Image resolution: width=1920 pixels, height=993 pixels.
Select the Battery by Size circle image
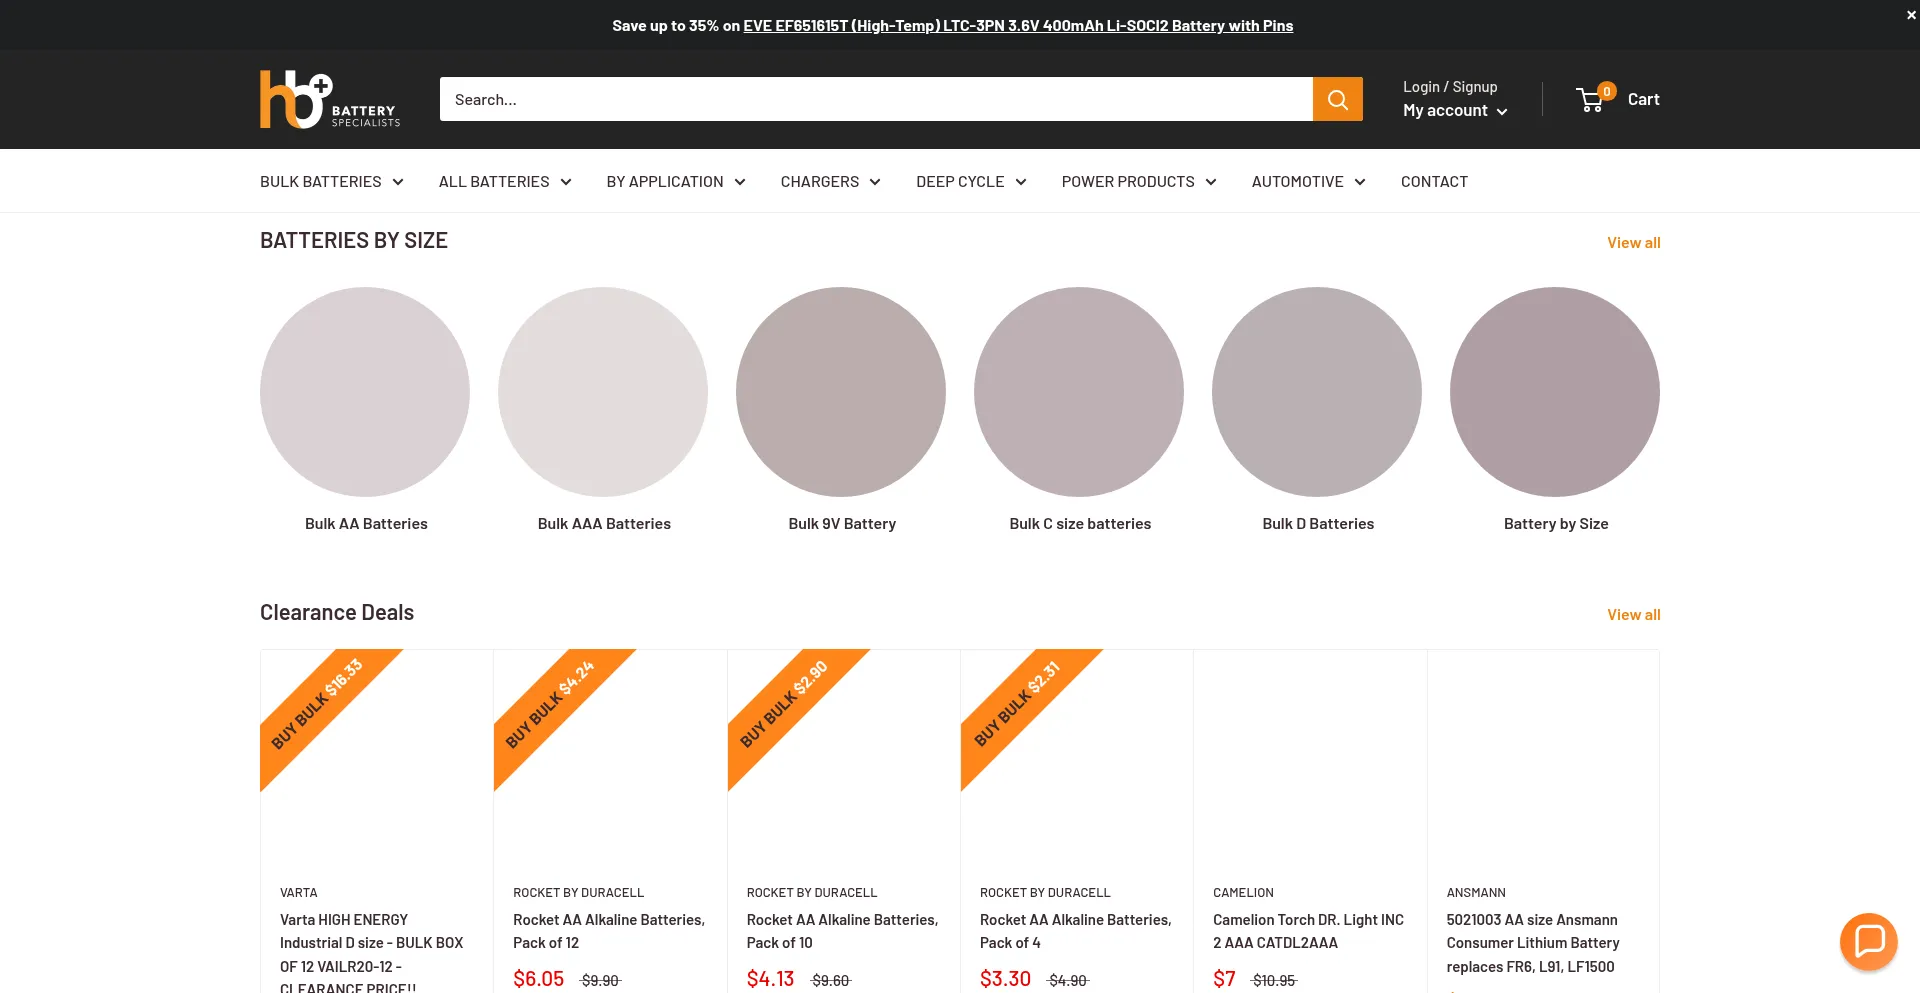click(1555, 392)
